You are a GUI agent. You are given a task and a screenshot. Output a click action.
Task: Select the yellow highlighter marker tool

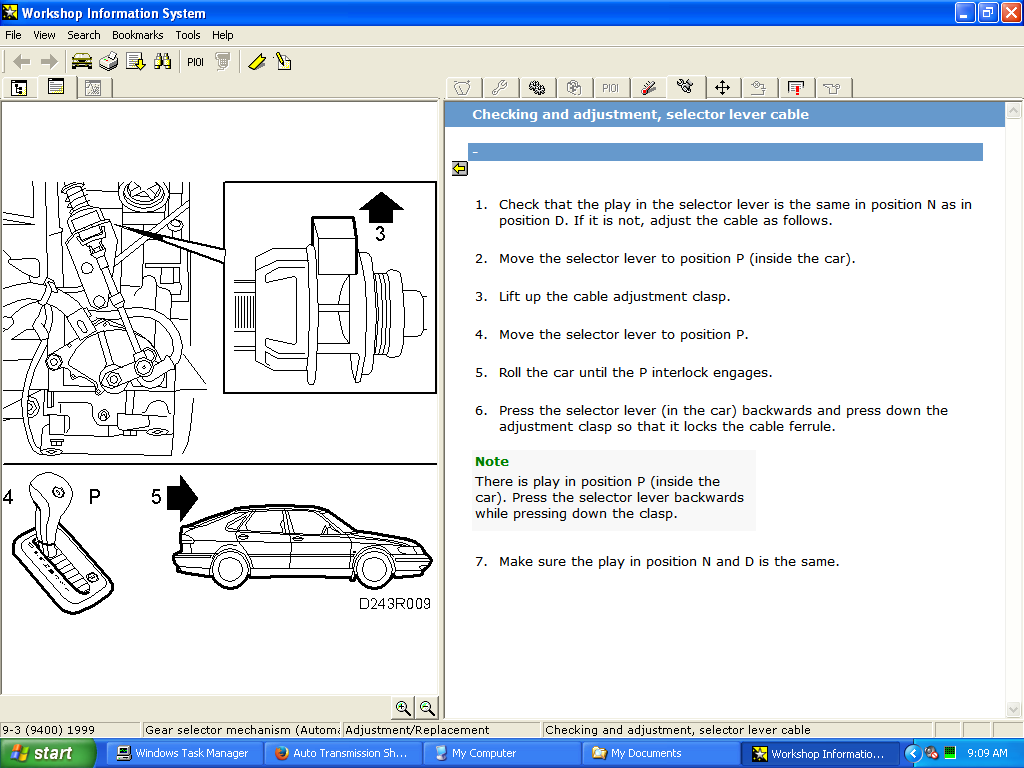point(257,61)
